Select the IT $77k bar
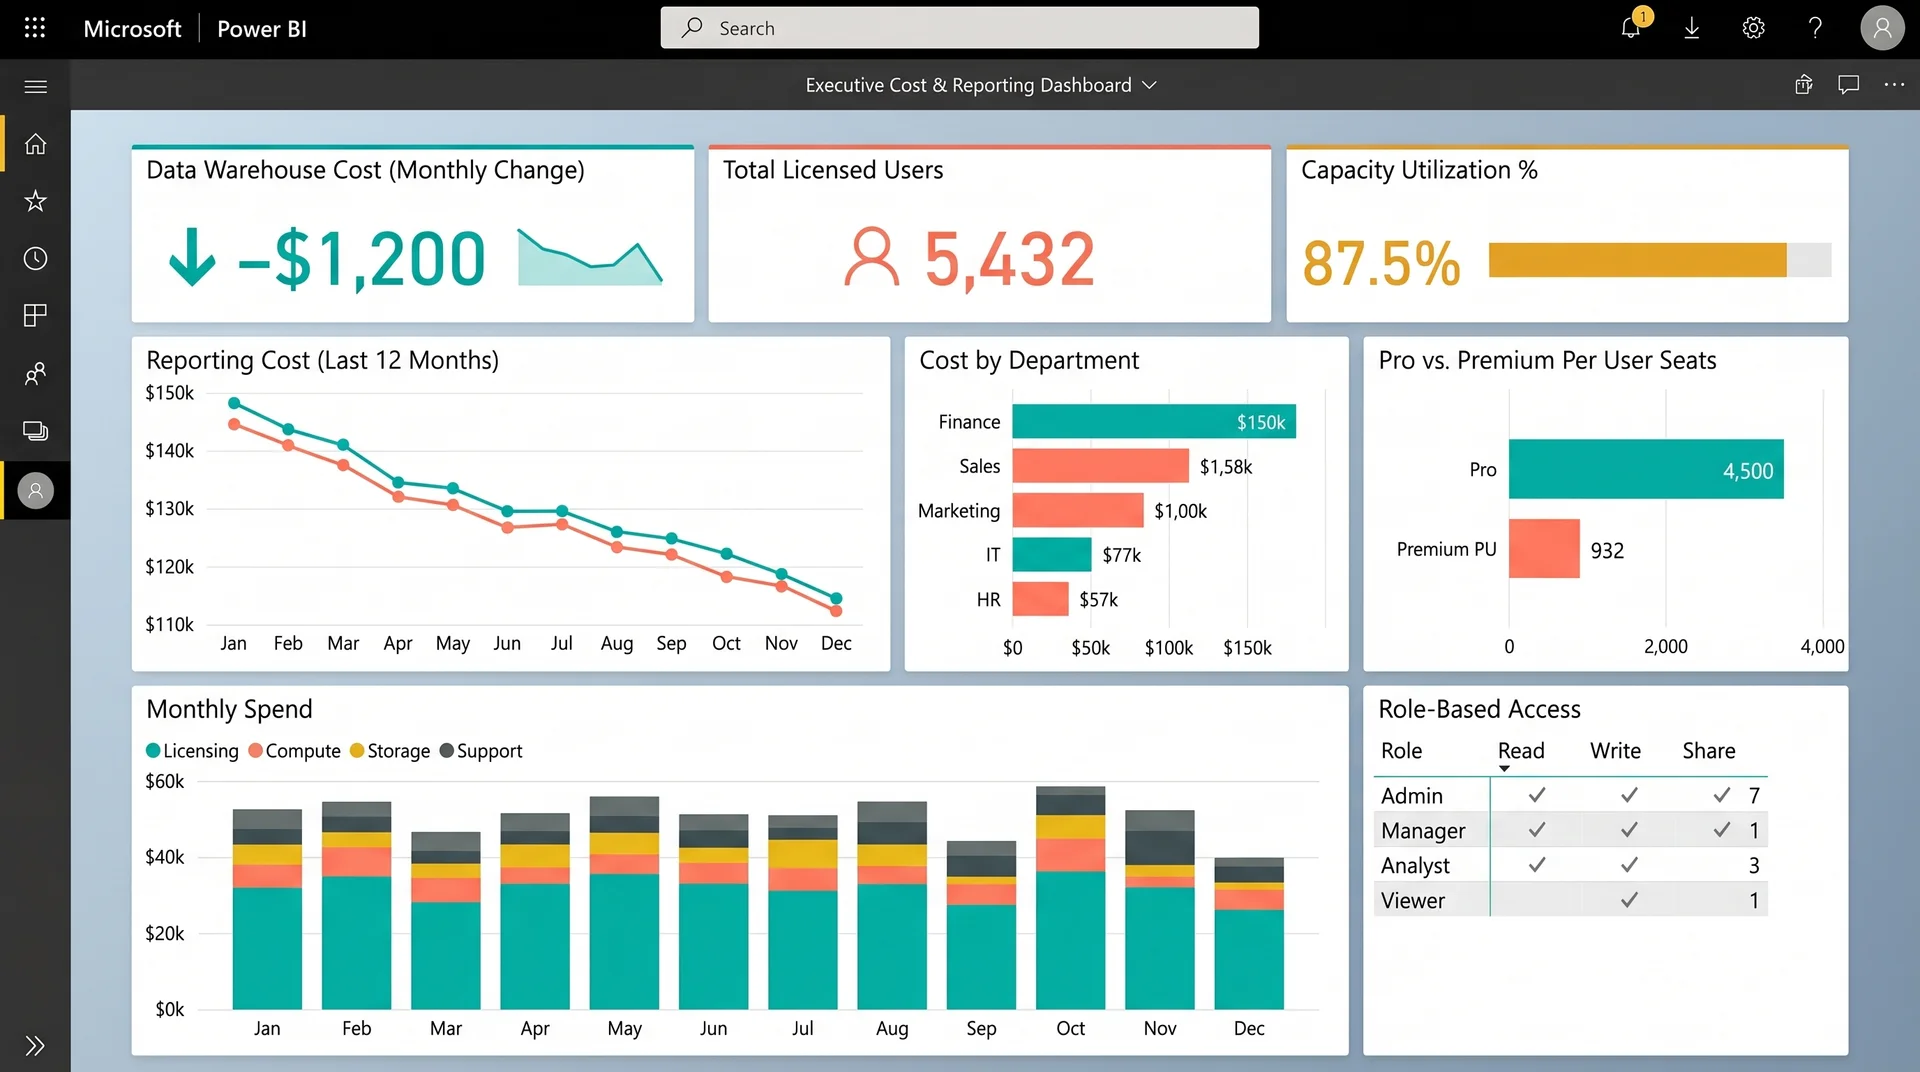The width and height of the screenshot is (1920, 1072). (x=1052, y=554)
